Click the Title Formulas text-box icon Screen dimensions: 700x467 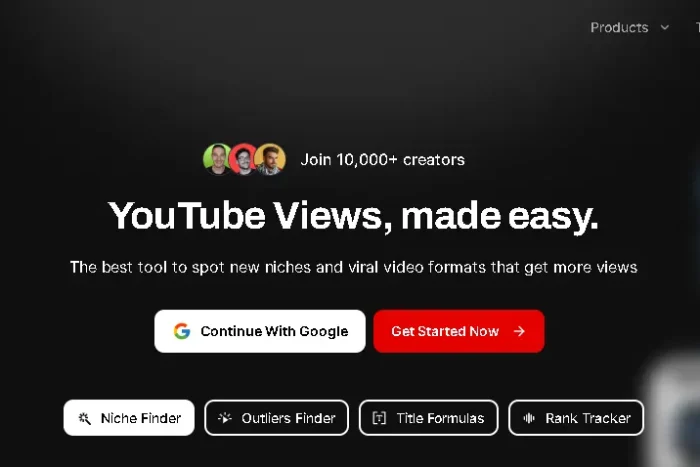(x=379, y=418)
